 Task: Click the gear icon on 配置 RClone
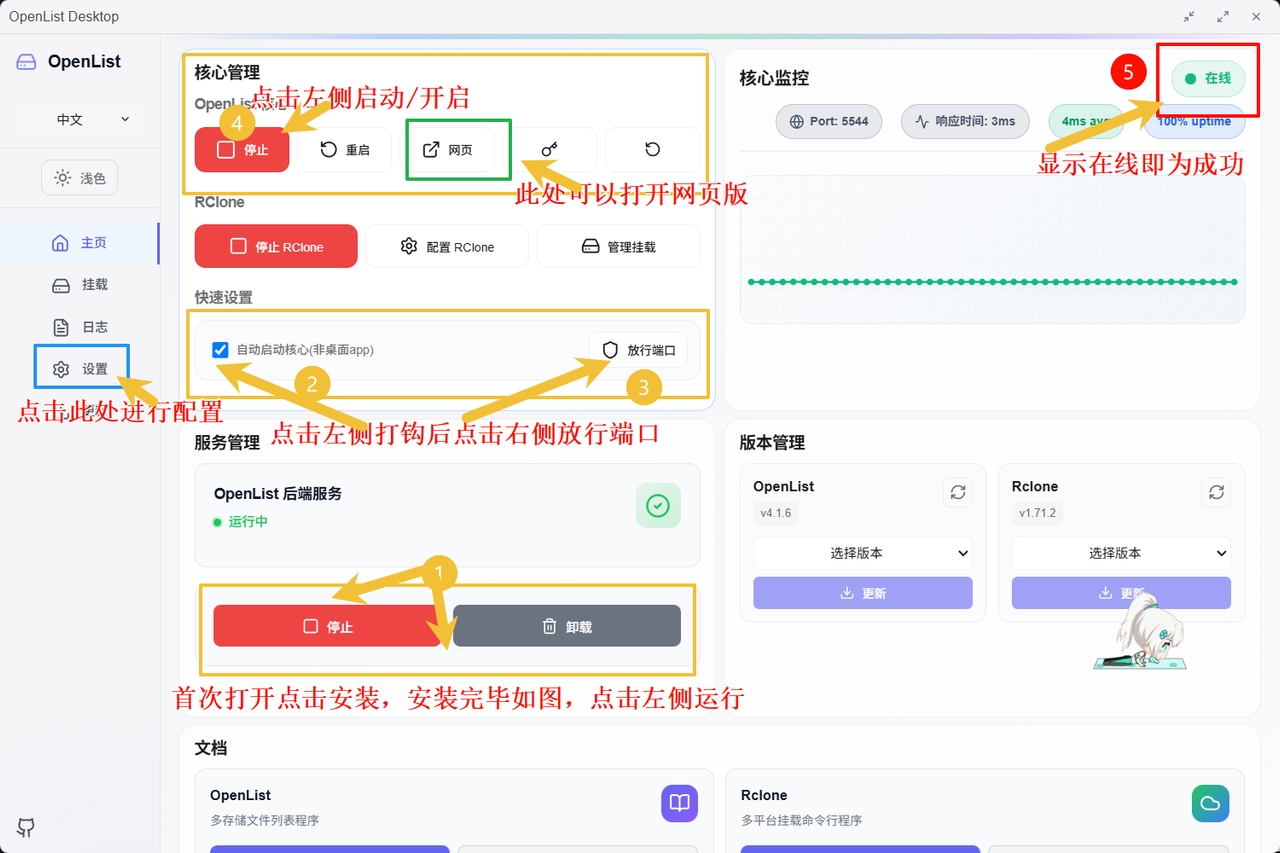409,246
